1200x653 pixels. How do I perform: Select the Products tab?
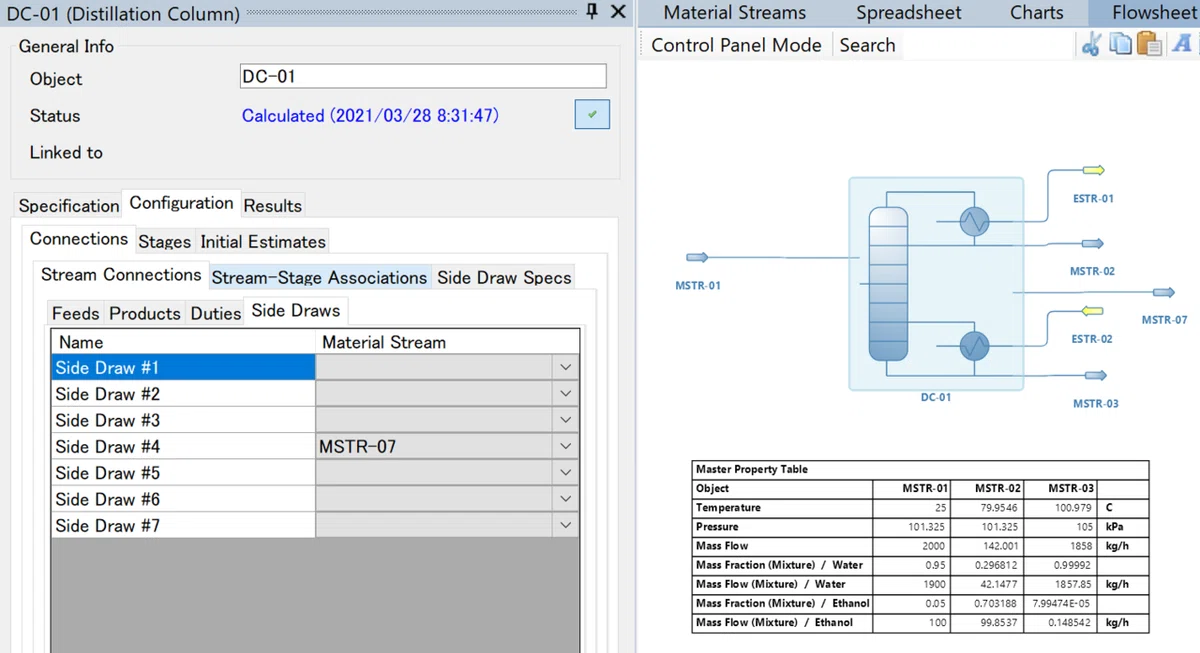pos(145,313)
